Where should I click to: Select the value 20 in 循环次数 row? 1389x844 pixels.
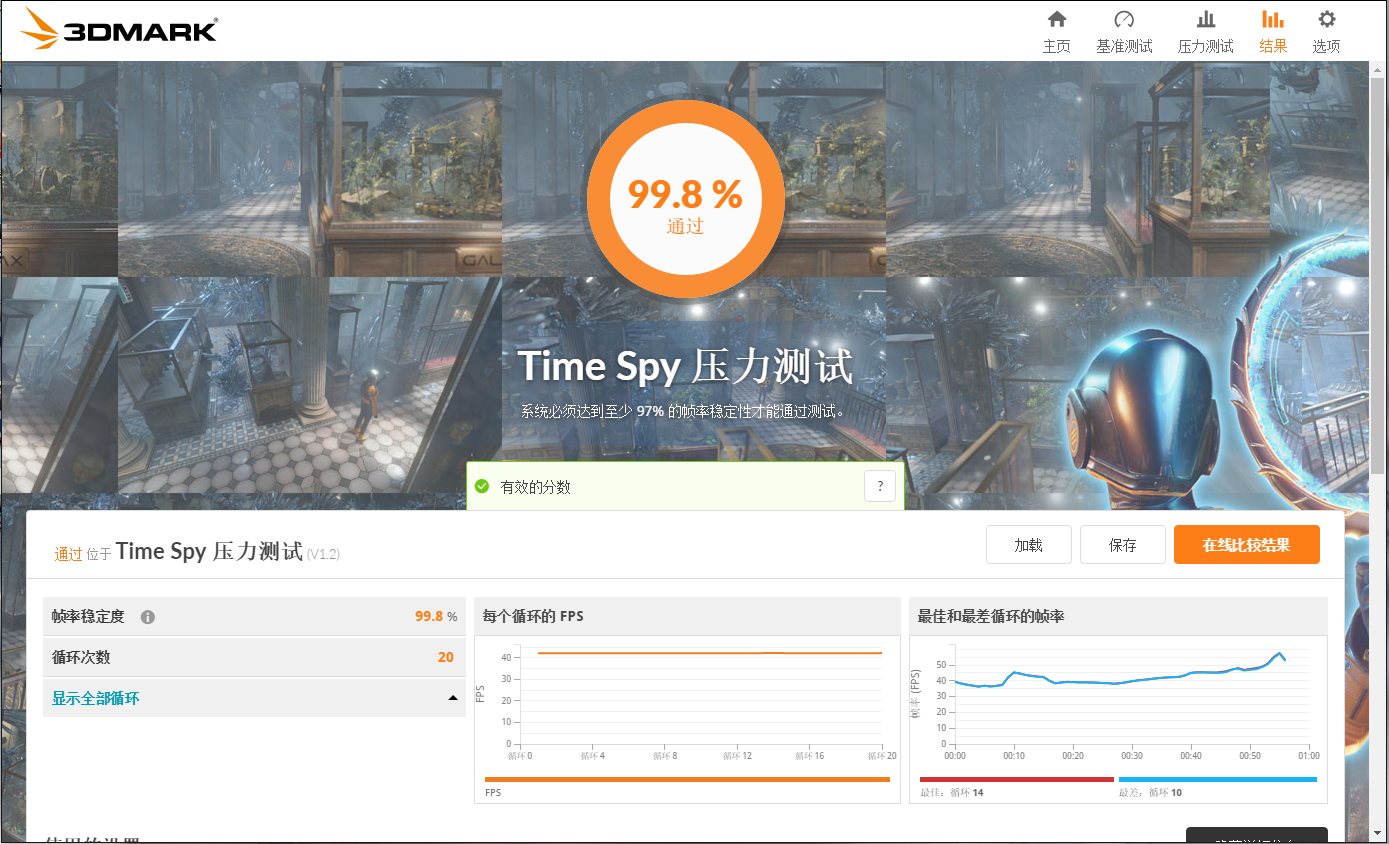446,657
